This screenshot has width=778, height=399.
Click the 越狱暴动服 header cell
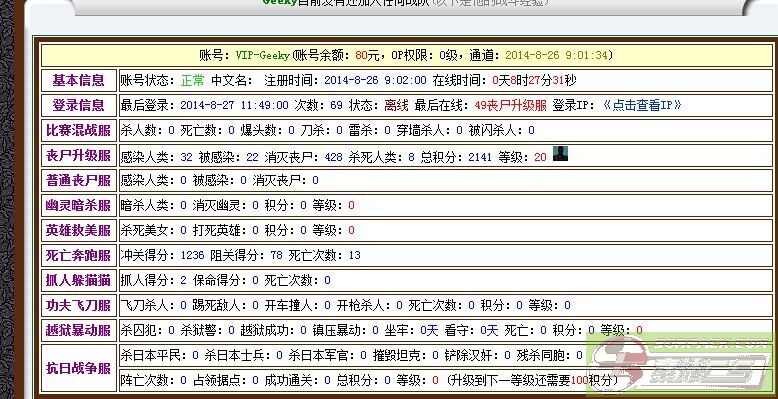[x=78, y=331]
